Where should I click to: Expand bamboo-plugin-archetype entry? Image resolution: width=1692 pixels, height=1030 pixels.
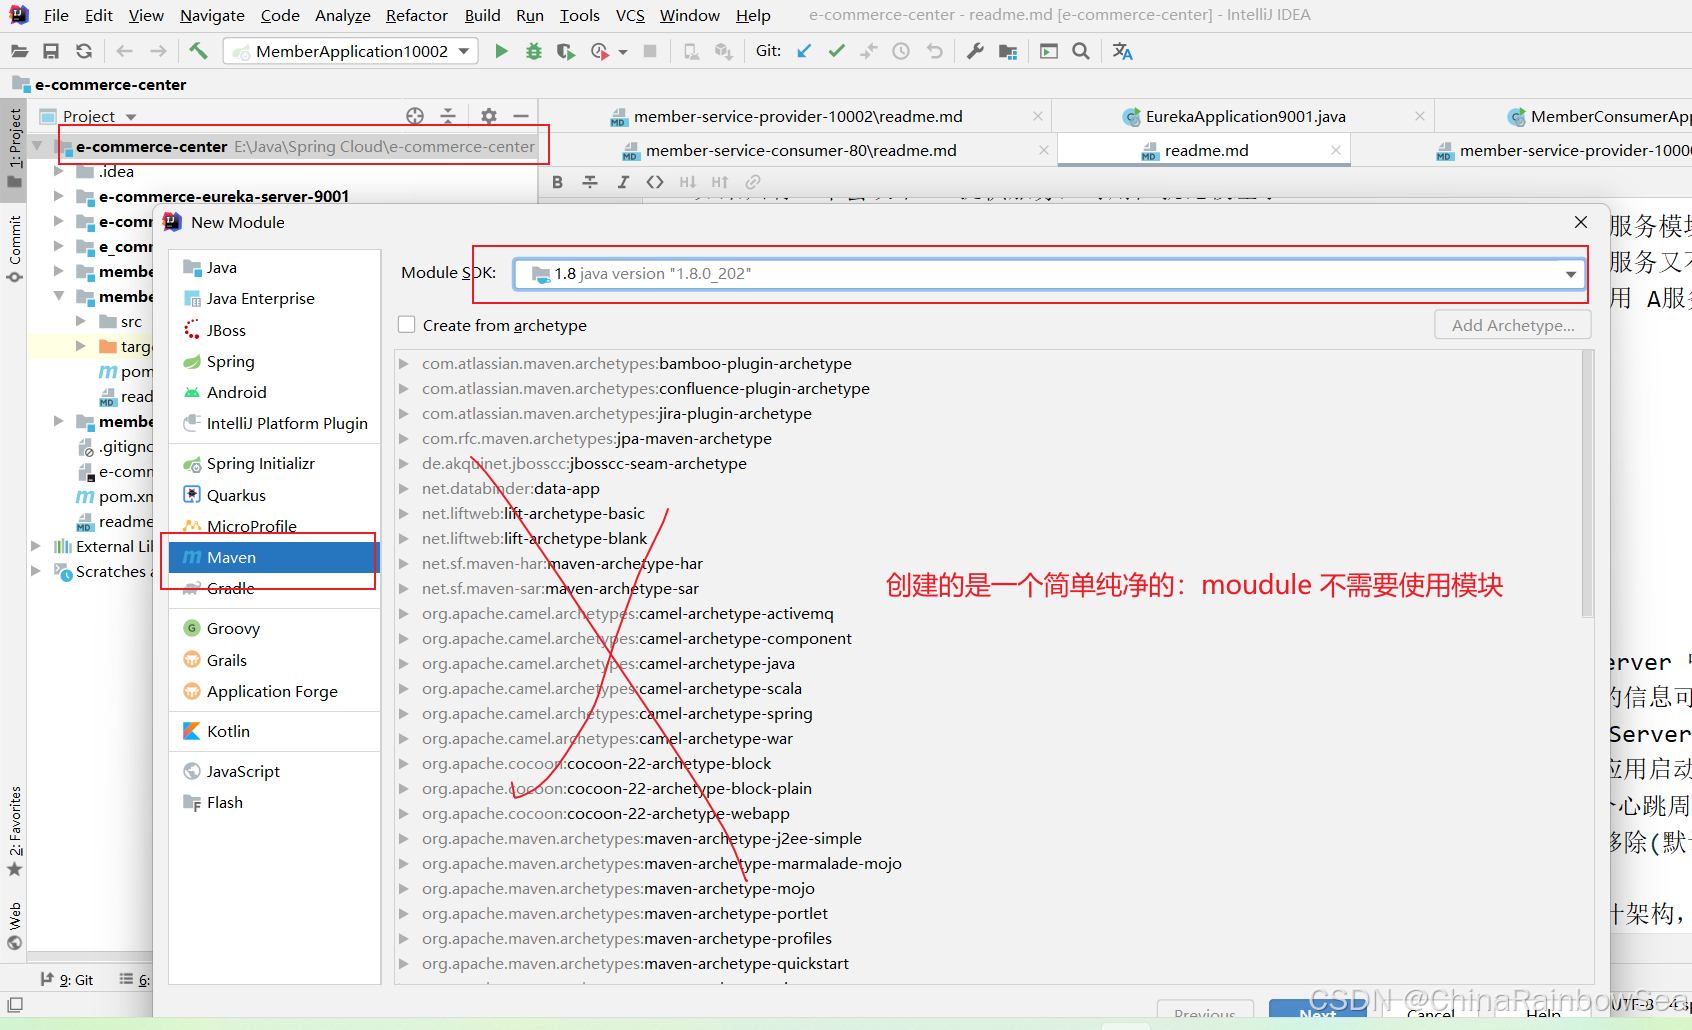coord(404,364)
